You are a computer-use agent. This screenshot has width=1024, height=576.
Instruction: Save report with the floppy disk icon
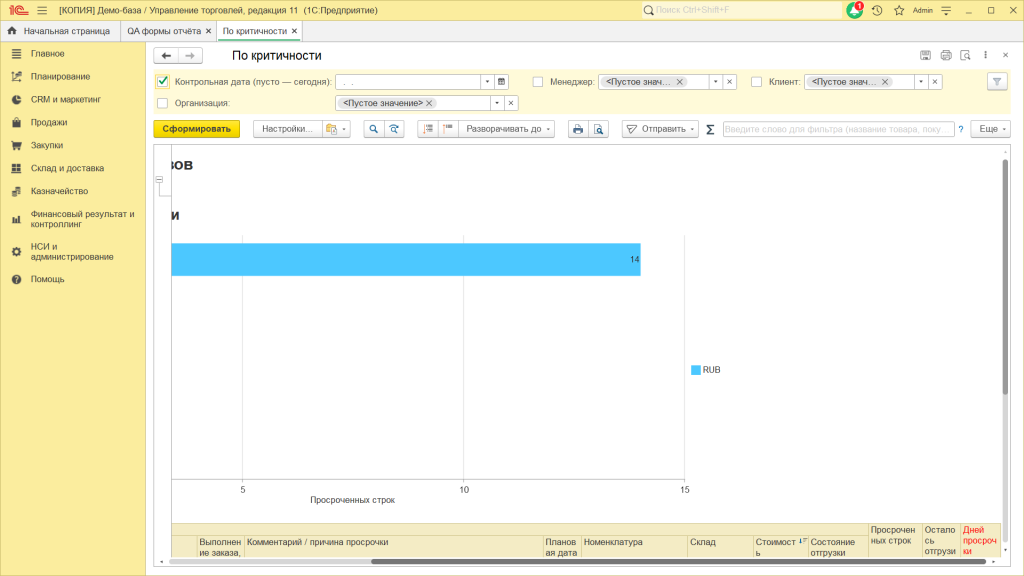click(x=925, y=56)
